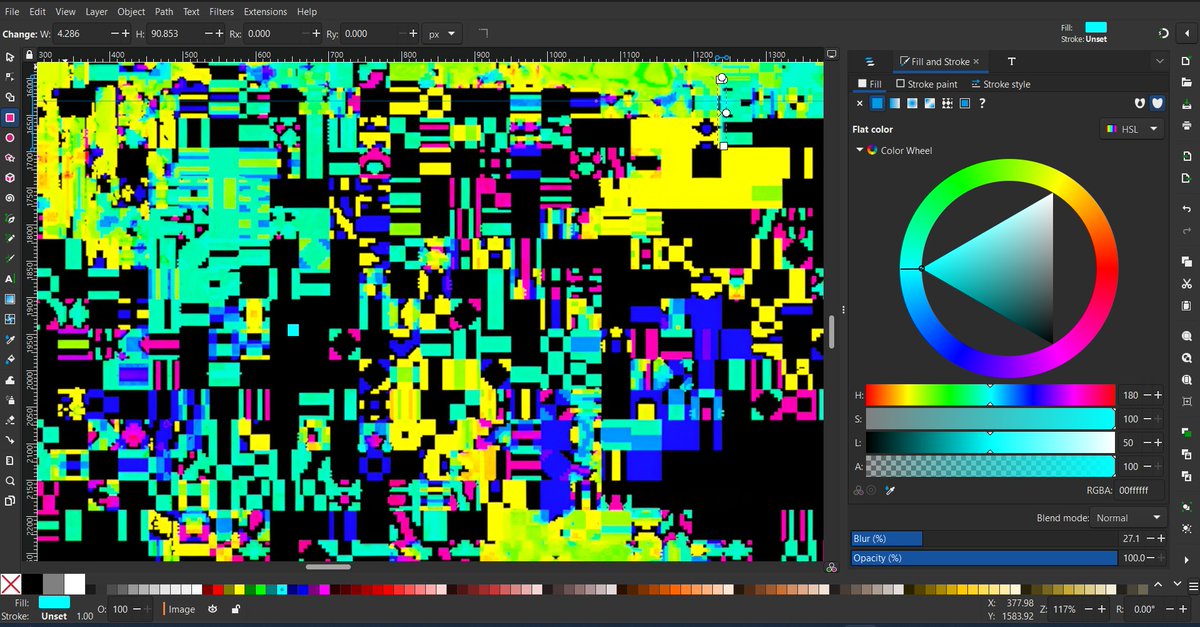1200x627 pixels.
Task: Switch to the Stroke paint tab
Action: [927, 84]
